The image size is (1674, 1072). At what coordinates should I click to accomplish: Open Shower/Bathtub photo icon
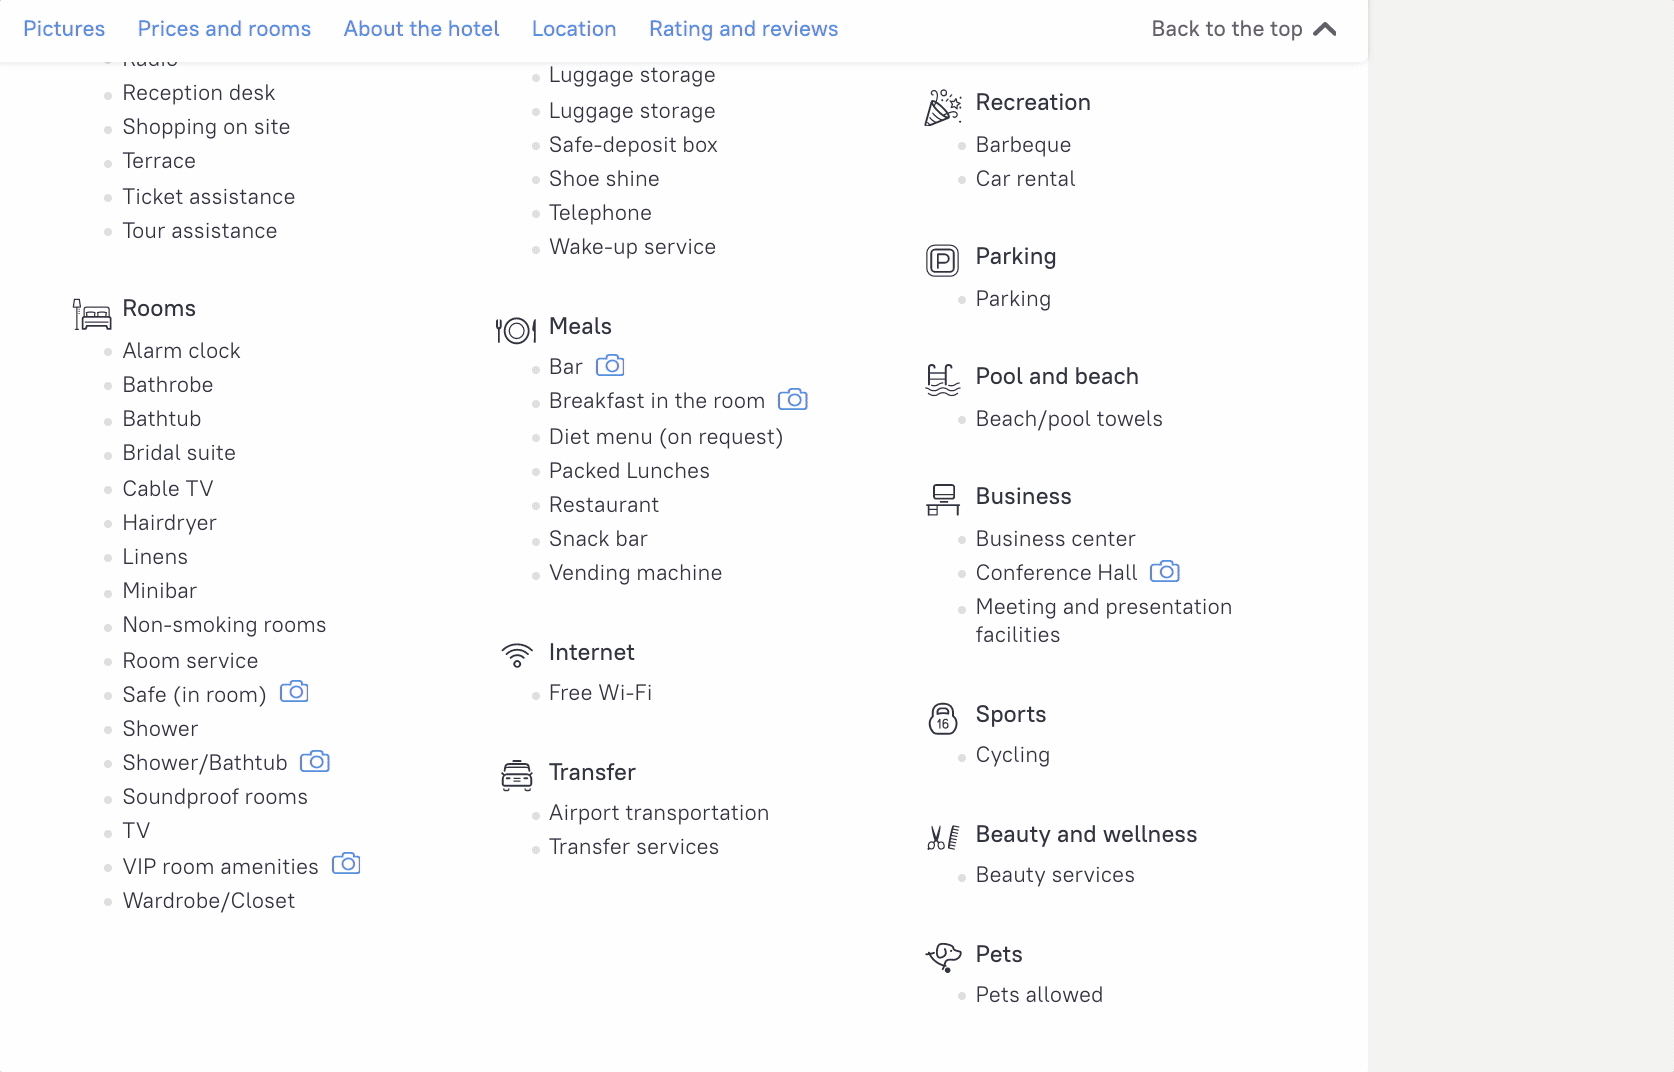[315, 762]
